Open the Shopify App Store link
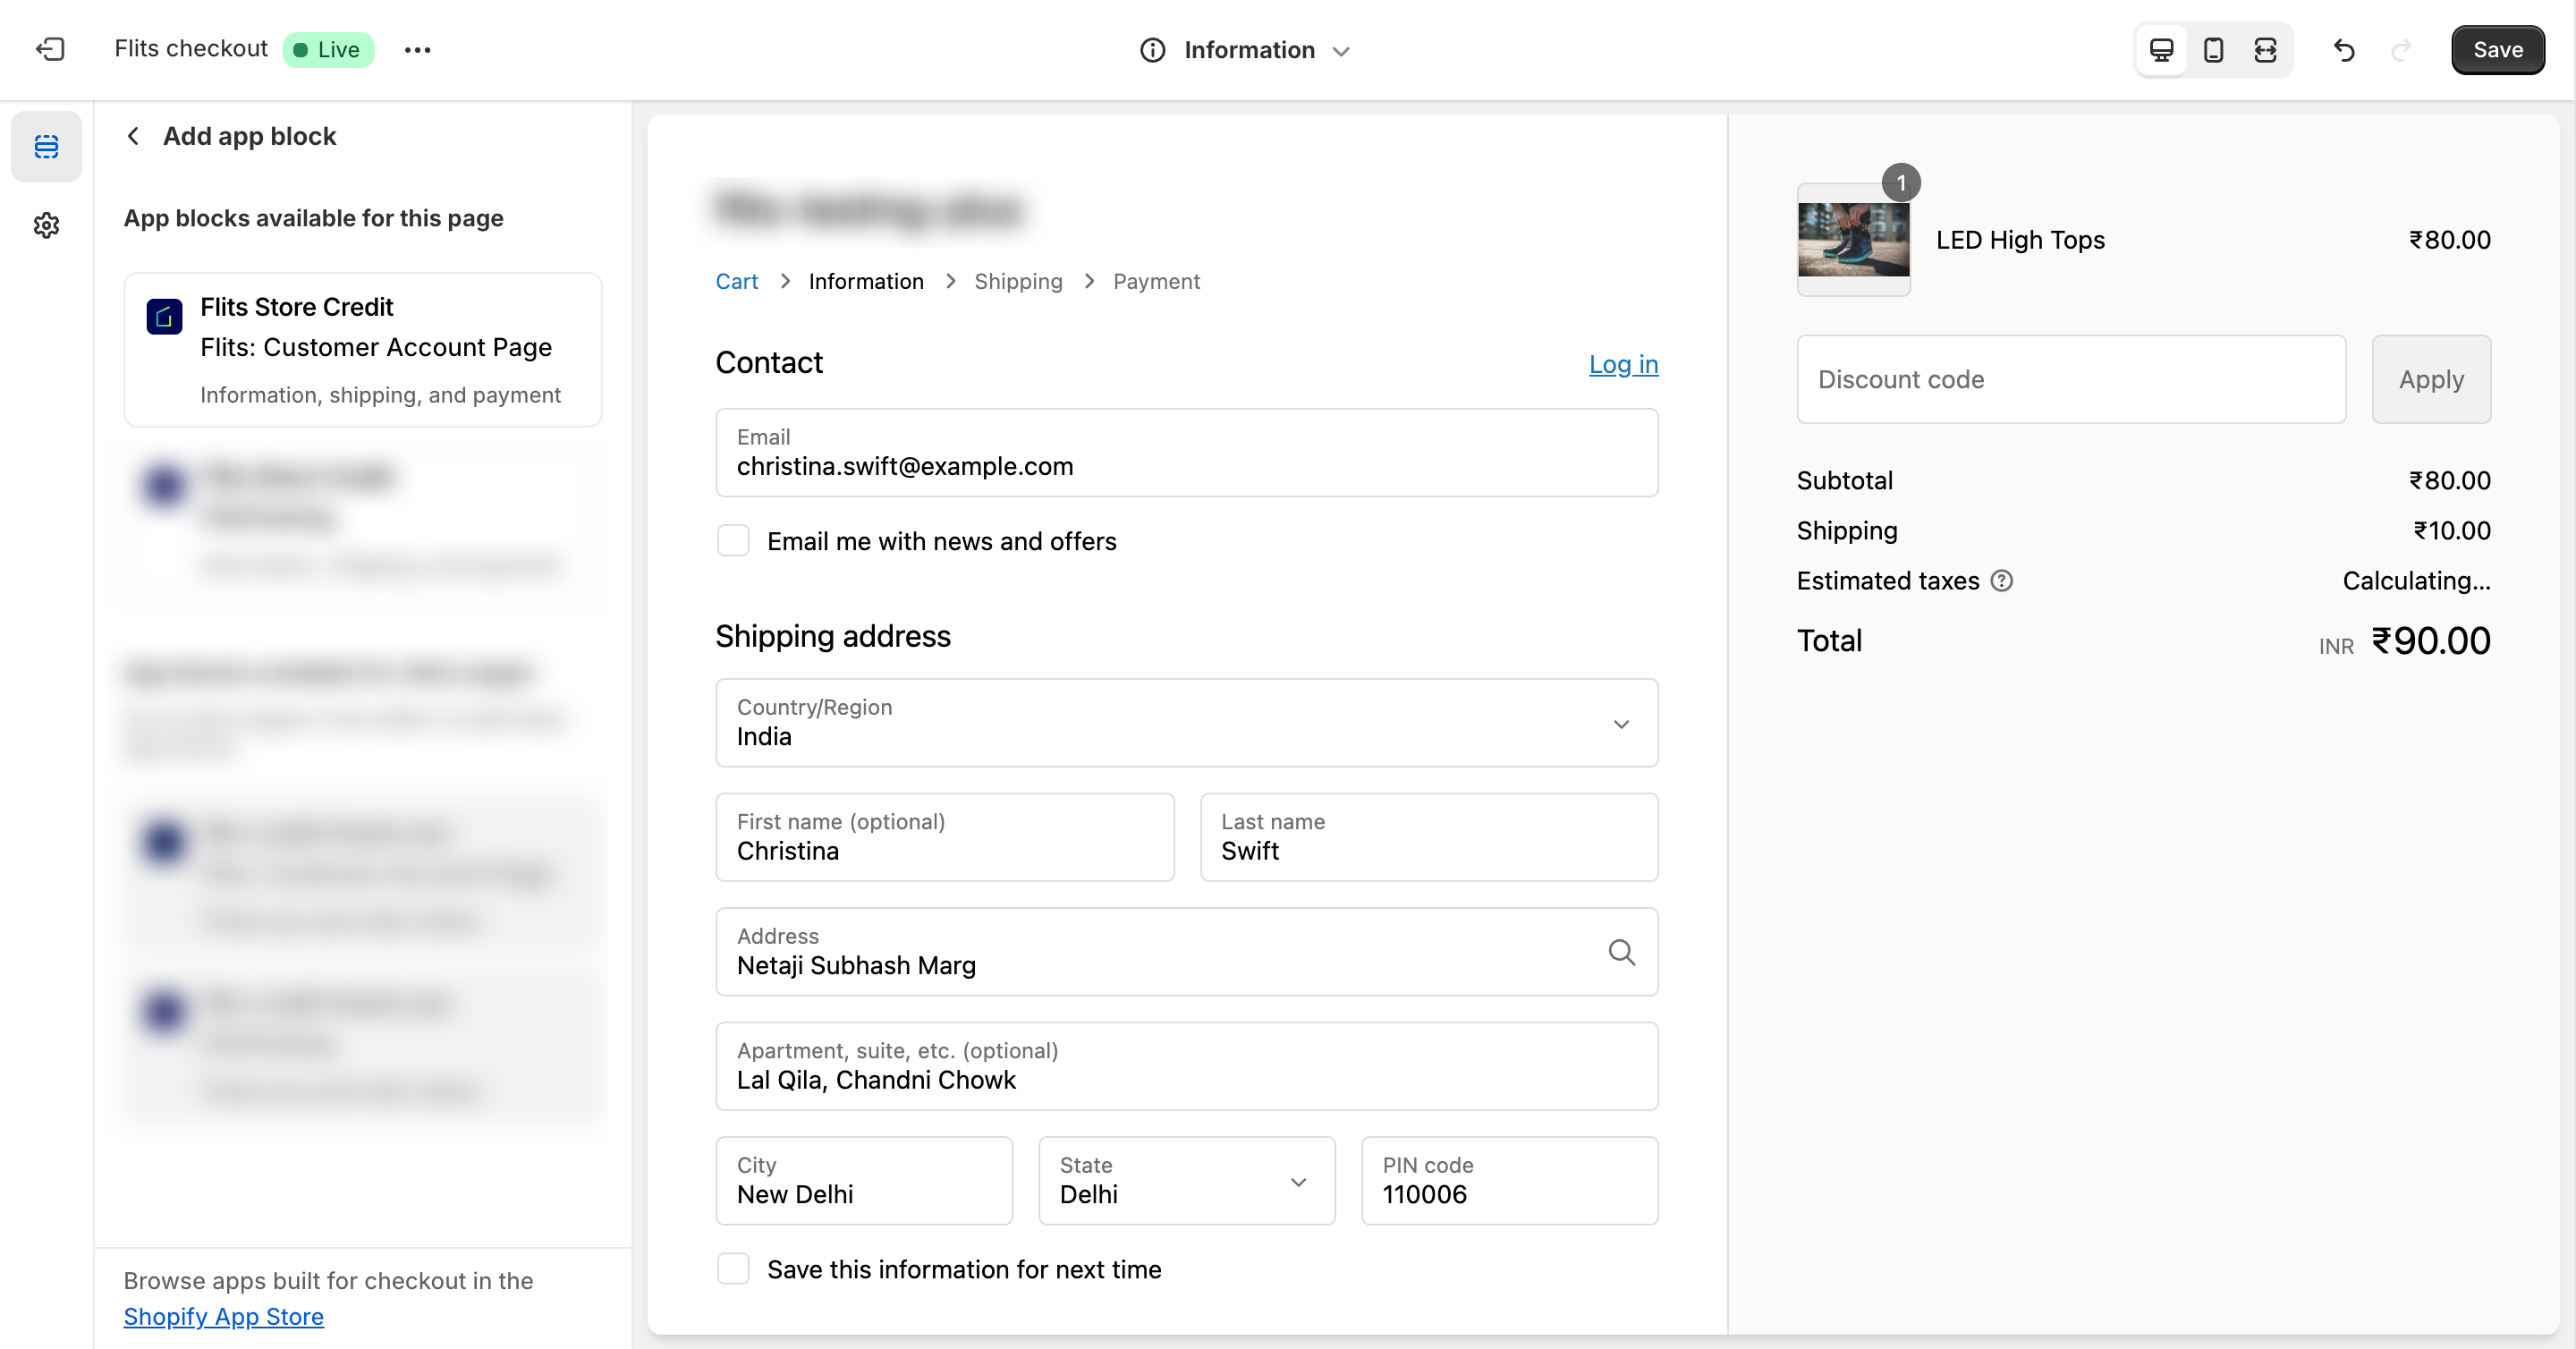 click(x=223, y=1316)
